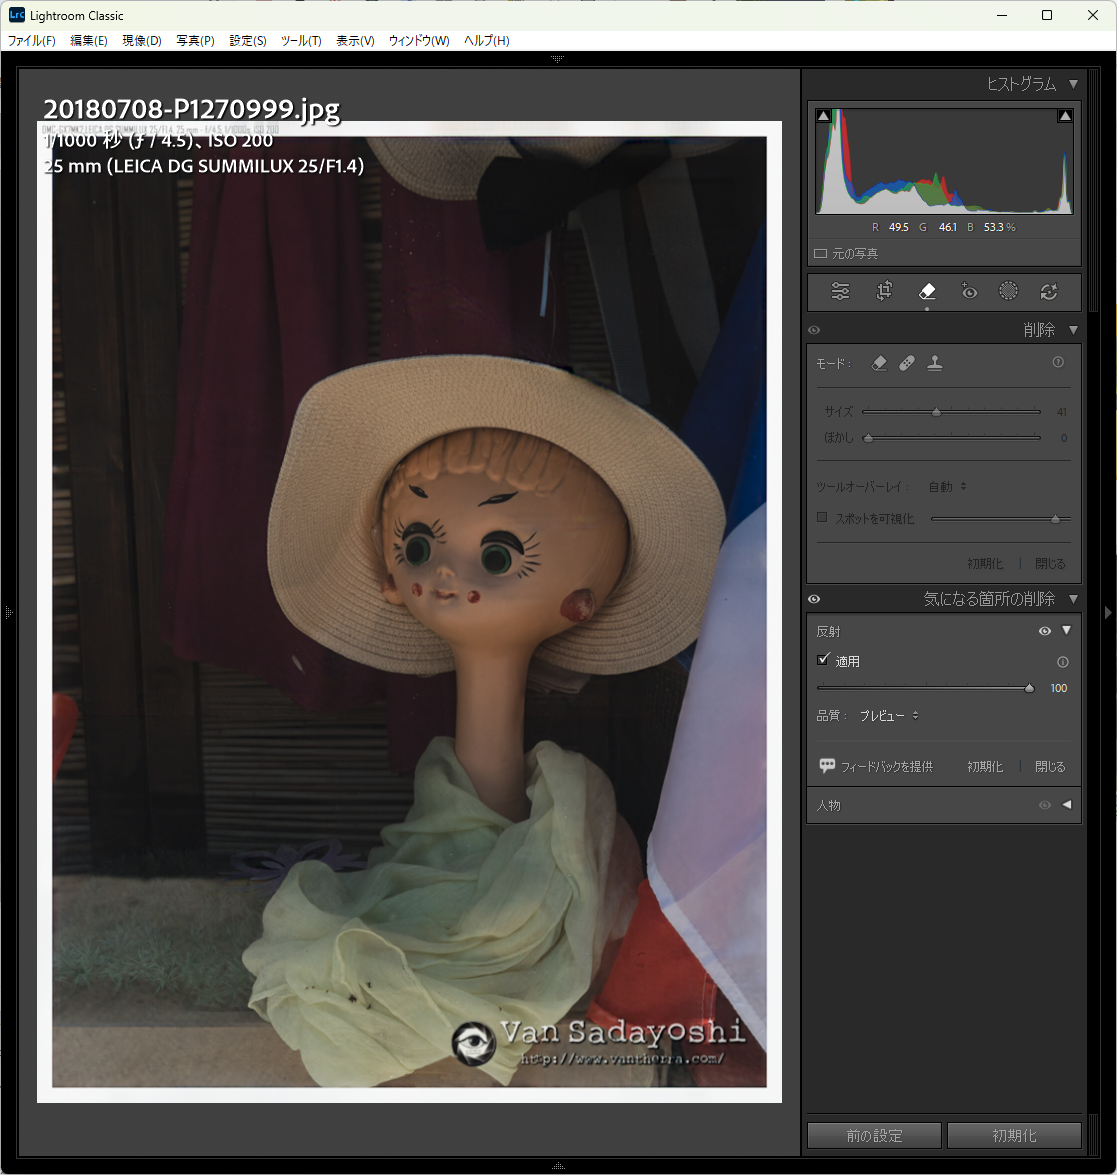Choose the Heal bandage mode icon
Screen dimensions: 1117x1175
[907, 364]
